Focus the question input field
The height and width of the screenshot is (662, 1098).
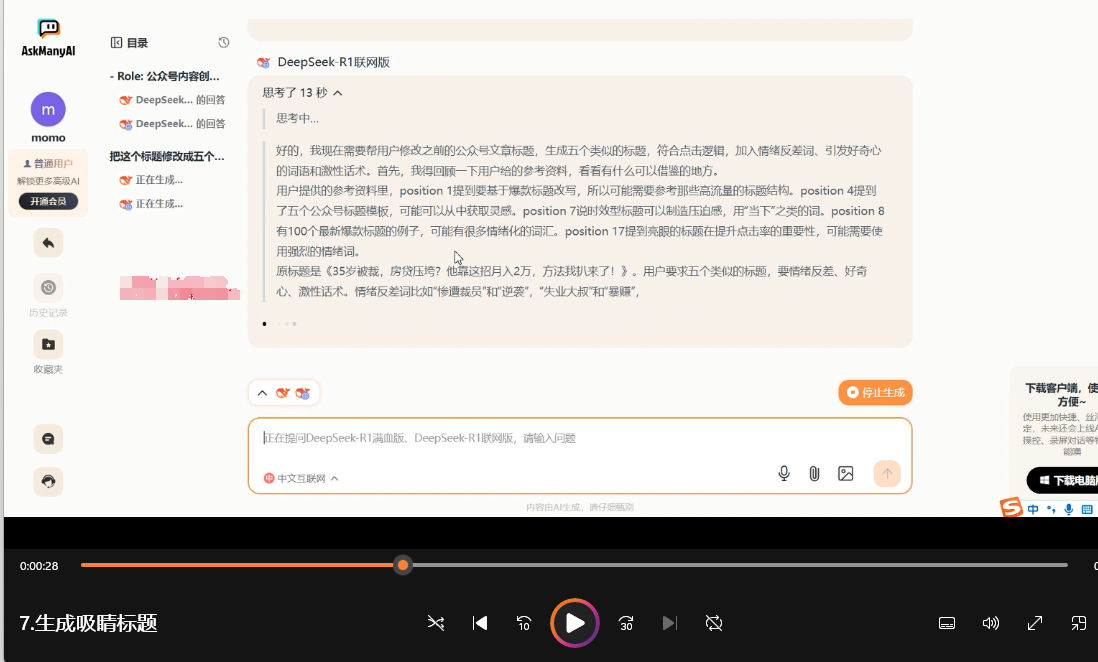(580, 439)
